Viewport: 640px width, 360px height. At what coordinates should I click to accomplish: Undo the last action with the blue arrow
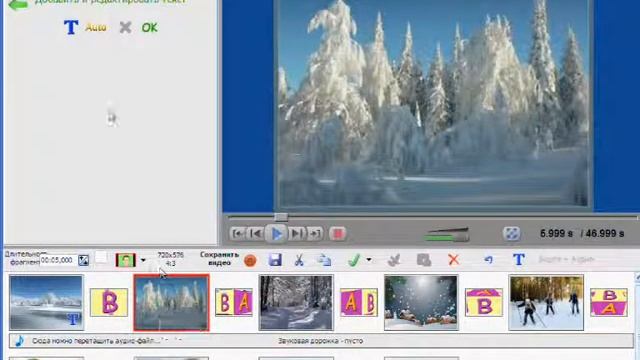pyautogui.click(x=489, y=260)
